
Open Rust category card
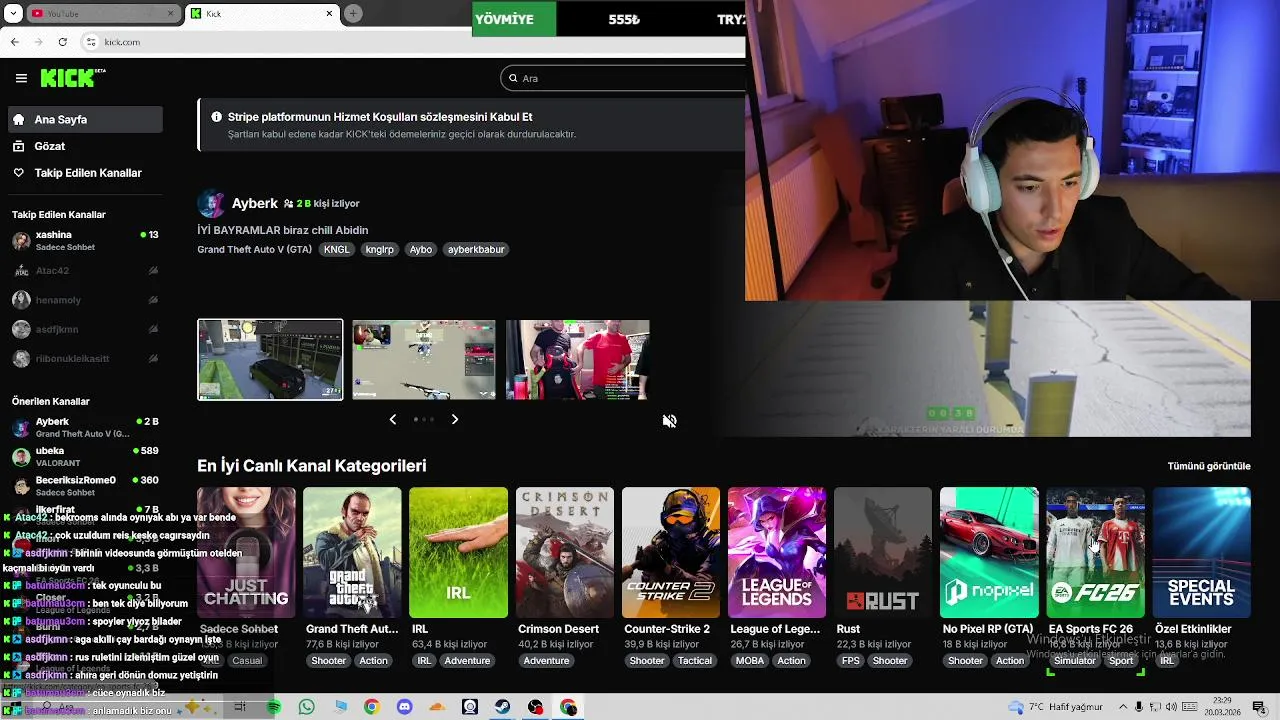click(x=883, y=552)
